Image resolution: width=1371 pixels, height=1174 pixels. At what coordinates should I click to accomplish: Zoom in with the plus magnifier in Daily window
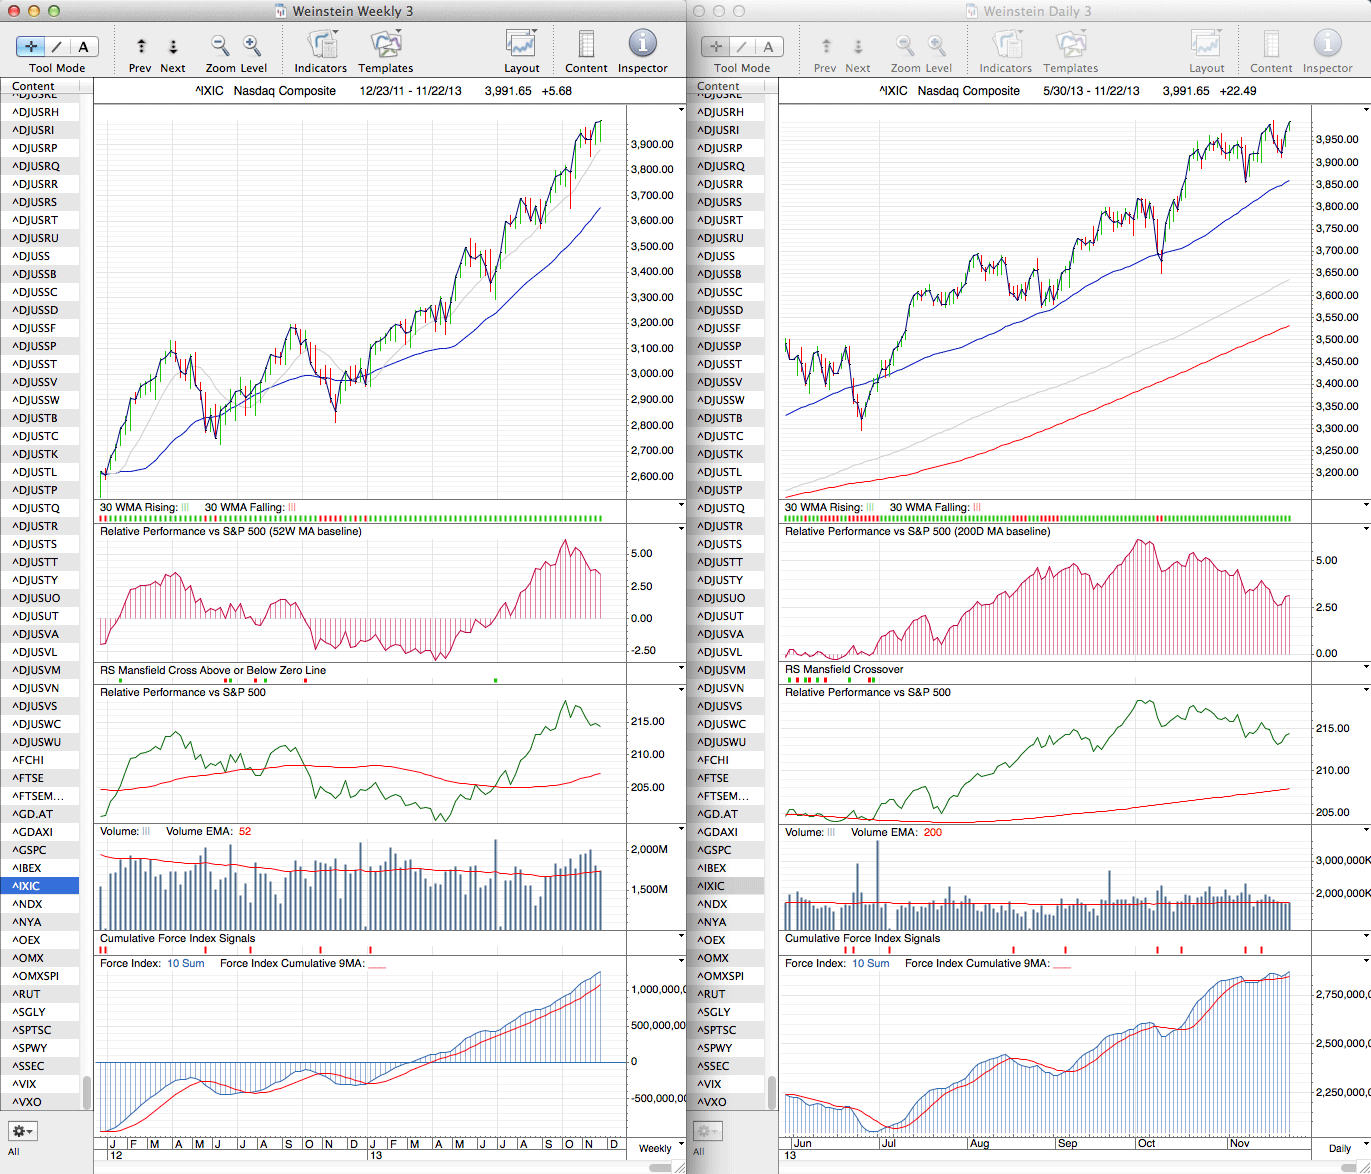click(x=937, y=45)
